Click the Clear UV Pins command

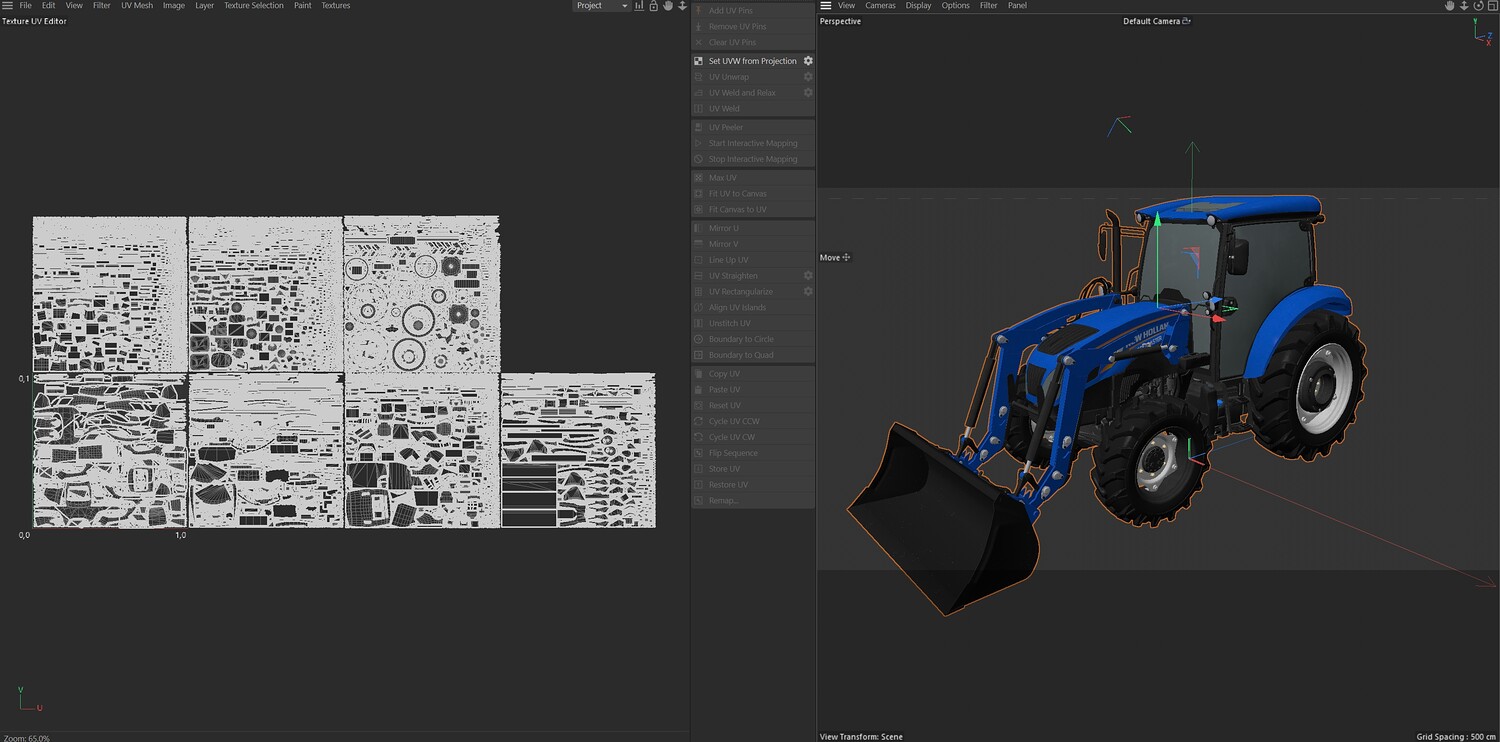(753, 43)
